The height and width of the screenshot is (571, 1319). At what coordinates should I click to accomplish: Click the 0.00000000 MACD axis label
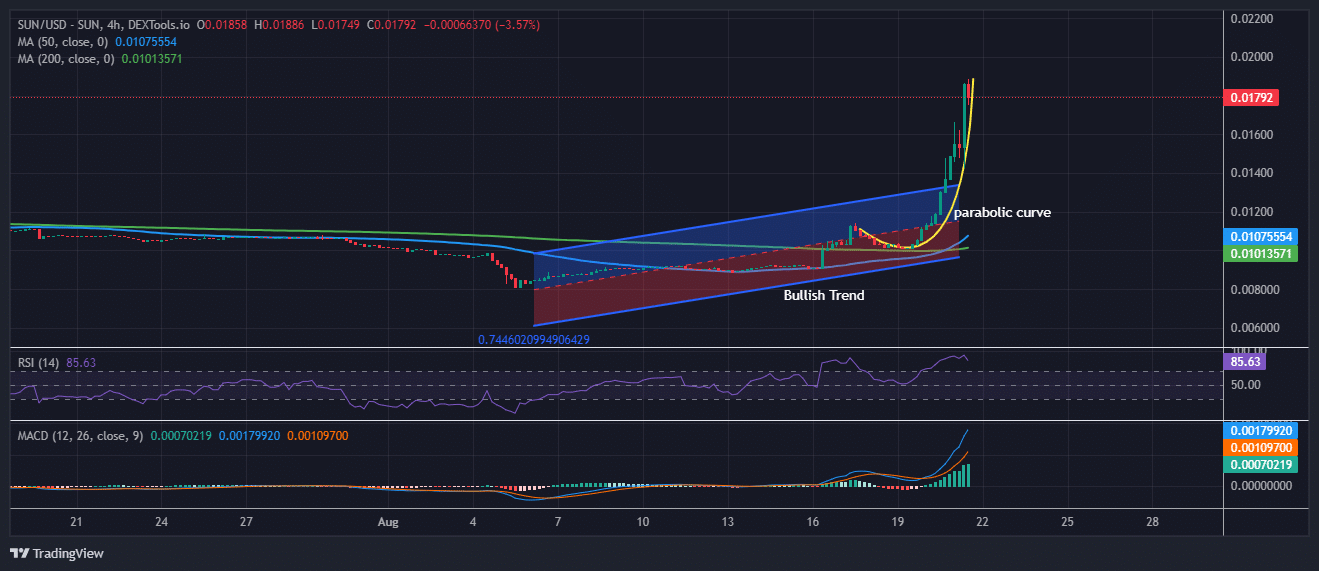click(x=1259, y=486)
